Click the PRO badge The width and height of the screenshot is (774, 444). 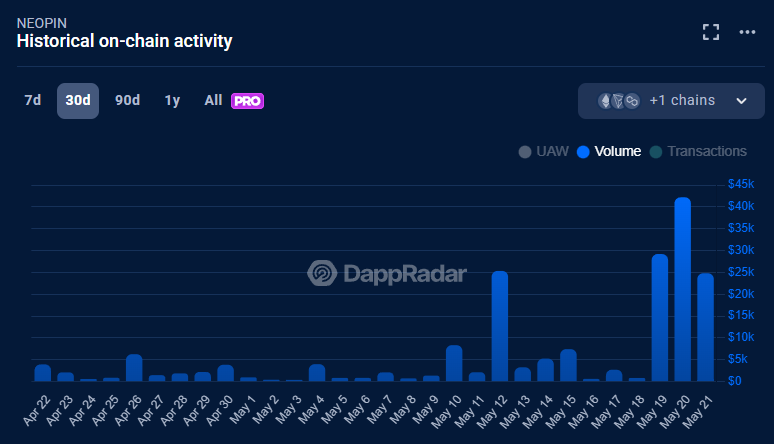click(247, 101)
